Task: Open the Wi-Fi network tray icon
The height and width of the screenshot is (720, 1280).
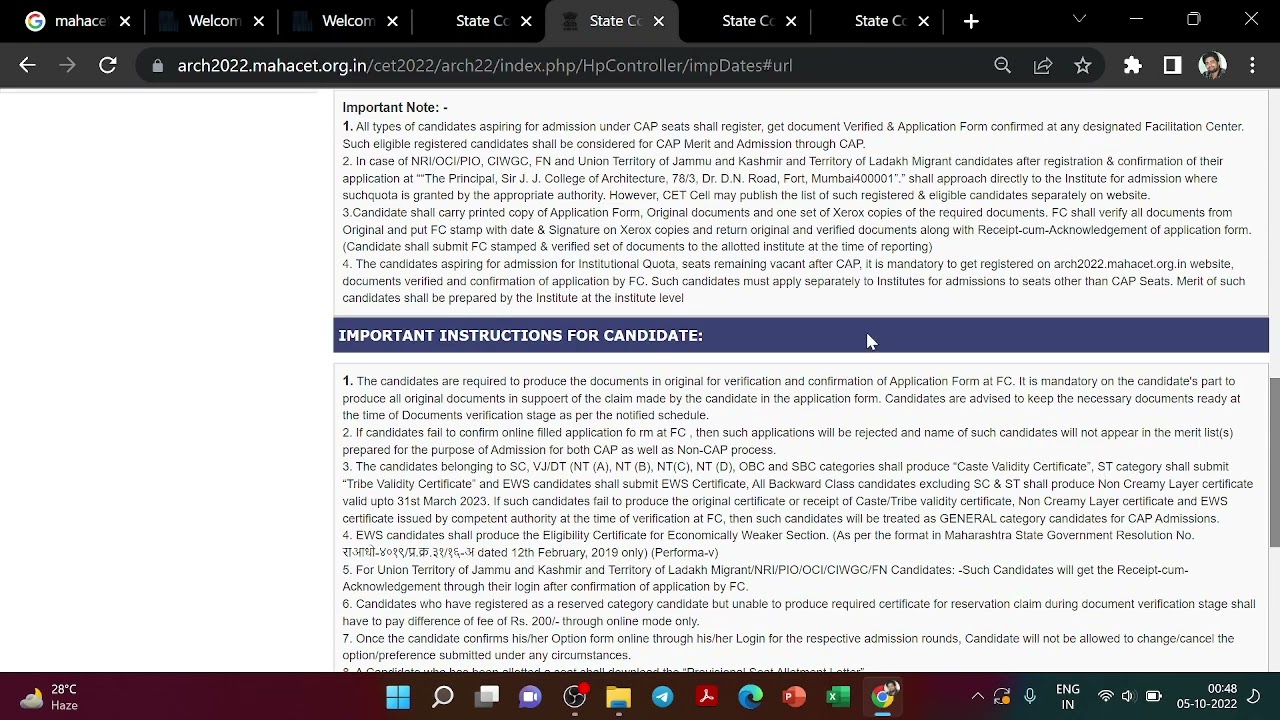Action: (x=1105, y=697)
